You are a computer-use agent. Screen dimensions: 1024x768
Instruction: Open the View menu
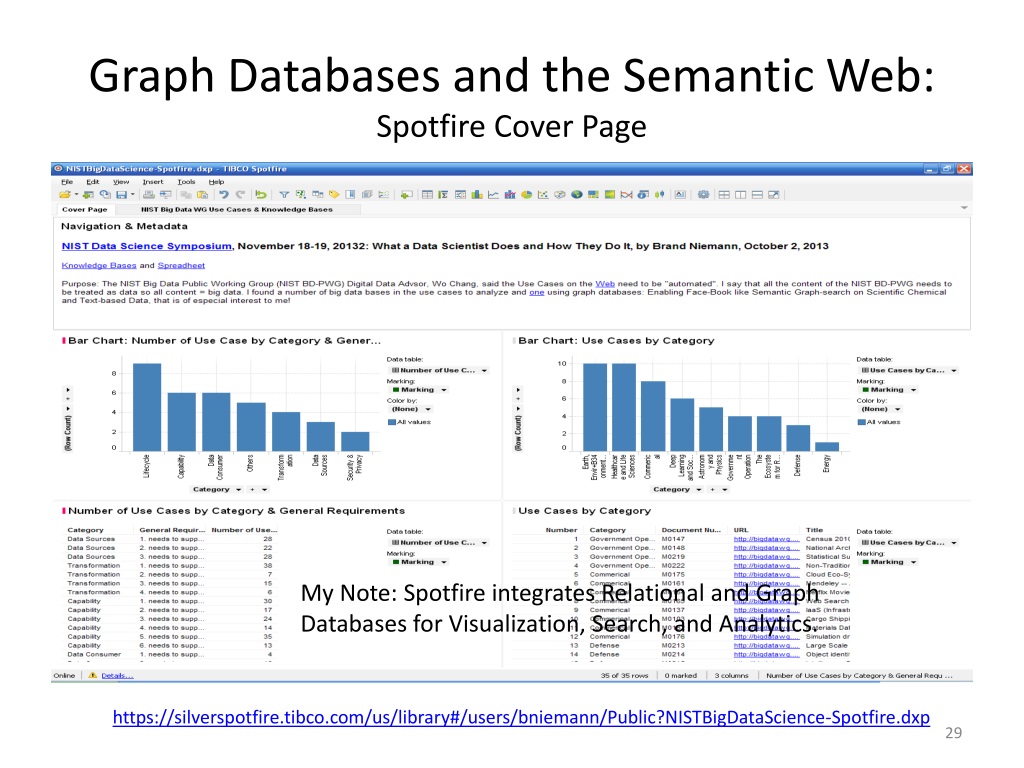tap(121, 182)
